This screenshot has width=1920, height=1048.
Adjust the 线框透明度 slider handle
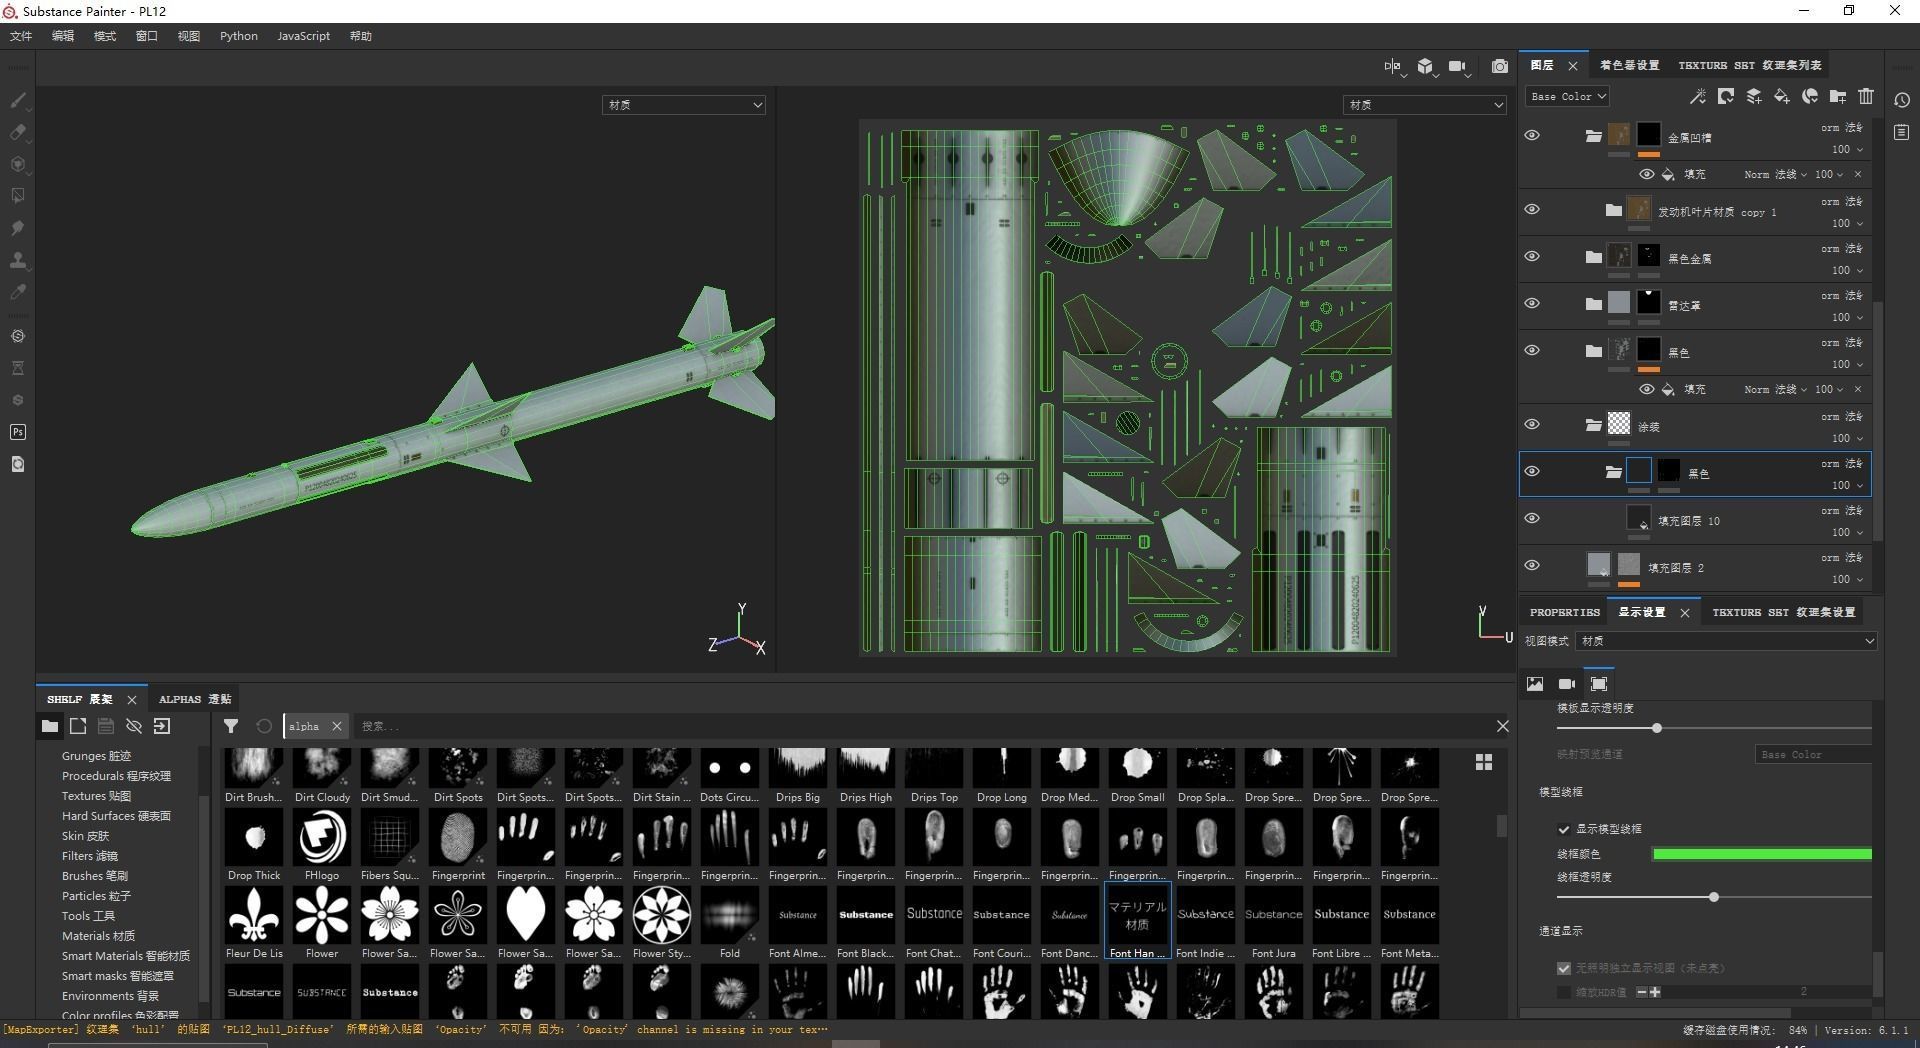pos(1714,897)
